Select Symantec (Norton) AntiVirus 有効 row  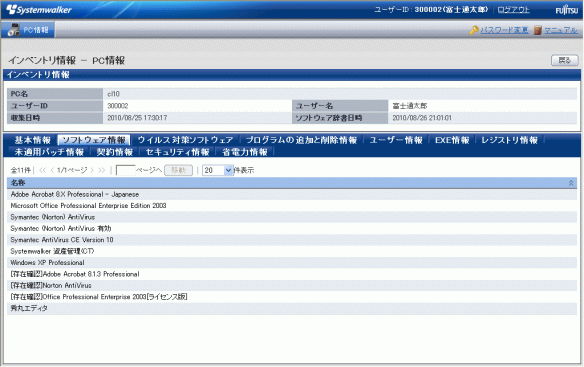pyautogui.click(x=292, y=228)
